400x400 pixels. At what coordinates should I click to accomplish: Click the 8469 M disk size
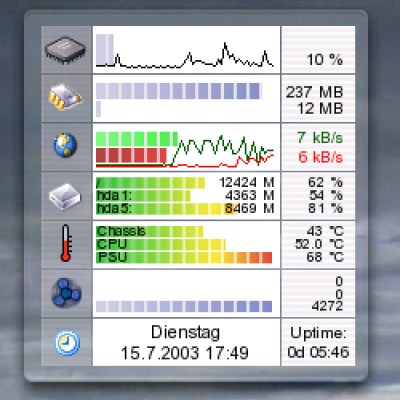(250, 209)
